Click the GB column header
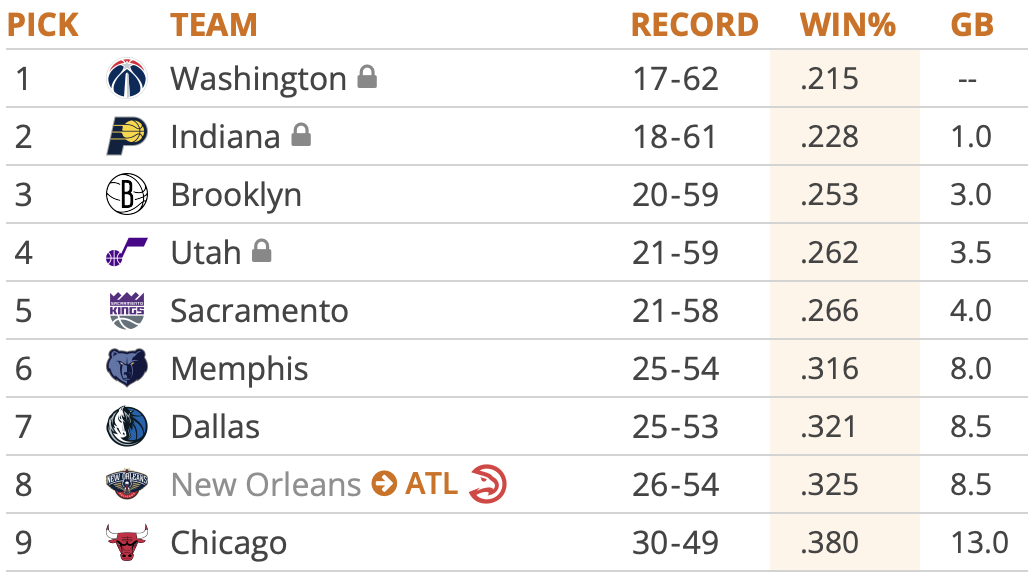Screen dimensions: 1028x572 [x=971, y=24]
